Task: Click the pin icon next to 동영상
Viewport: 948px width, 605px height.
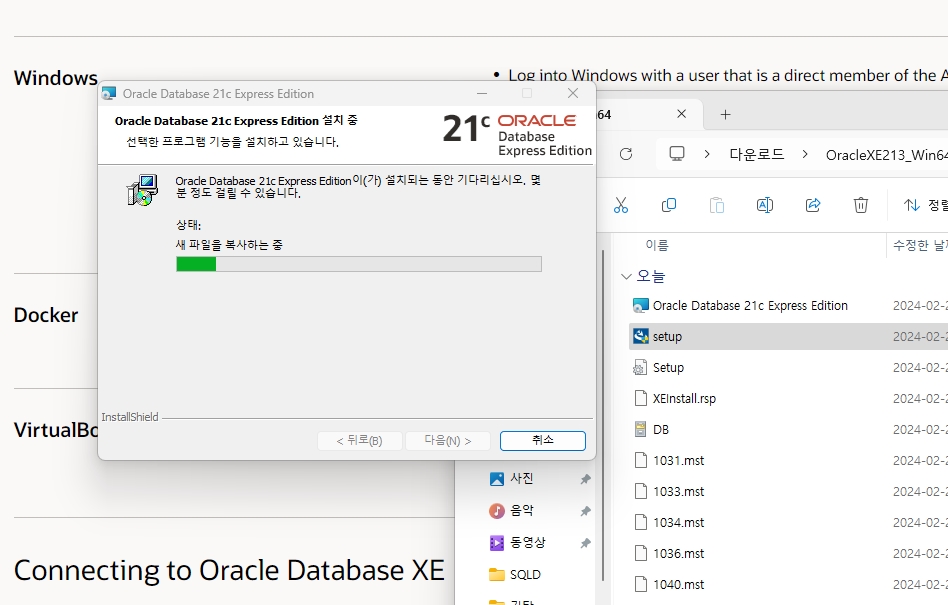Action: point(585,543)
